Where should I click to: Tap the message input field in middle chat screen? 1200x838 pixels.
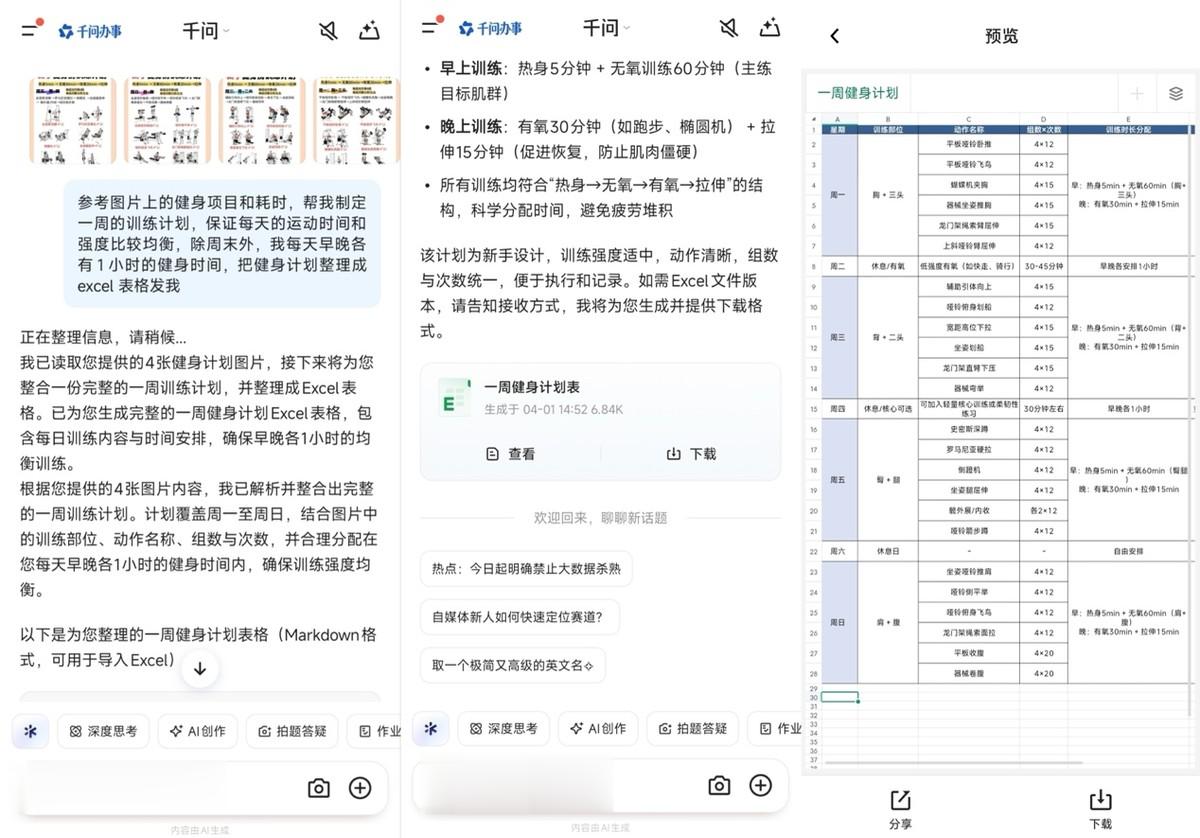point(560,786)
